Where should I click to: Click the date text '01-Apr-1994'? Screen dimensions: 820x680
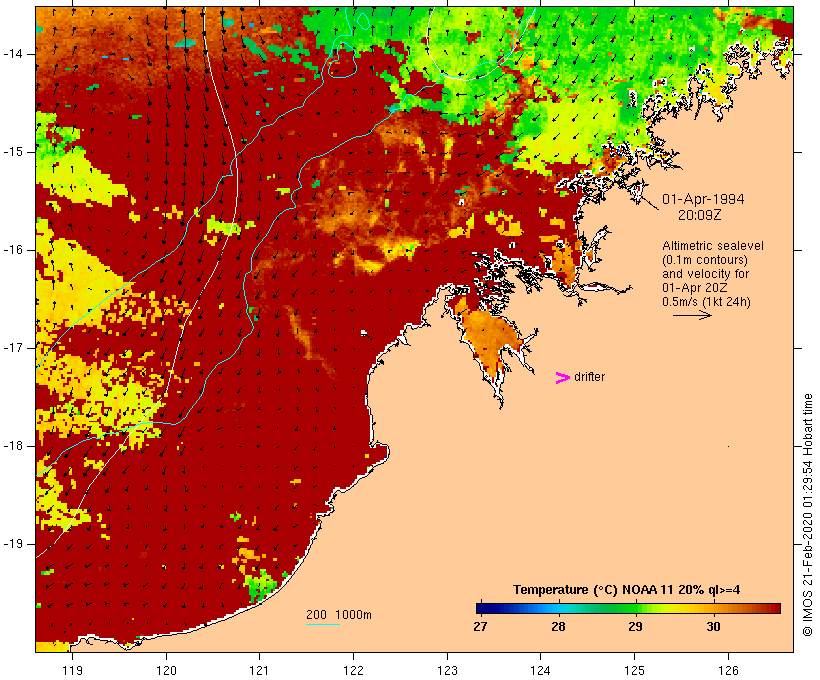[703, 199]
